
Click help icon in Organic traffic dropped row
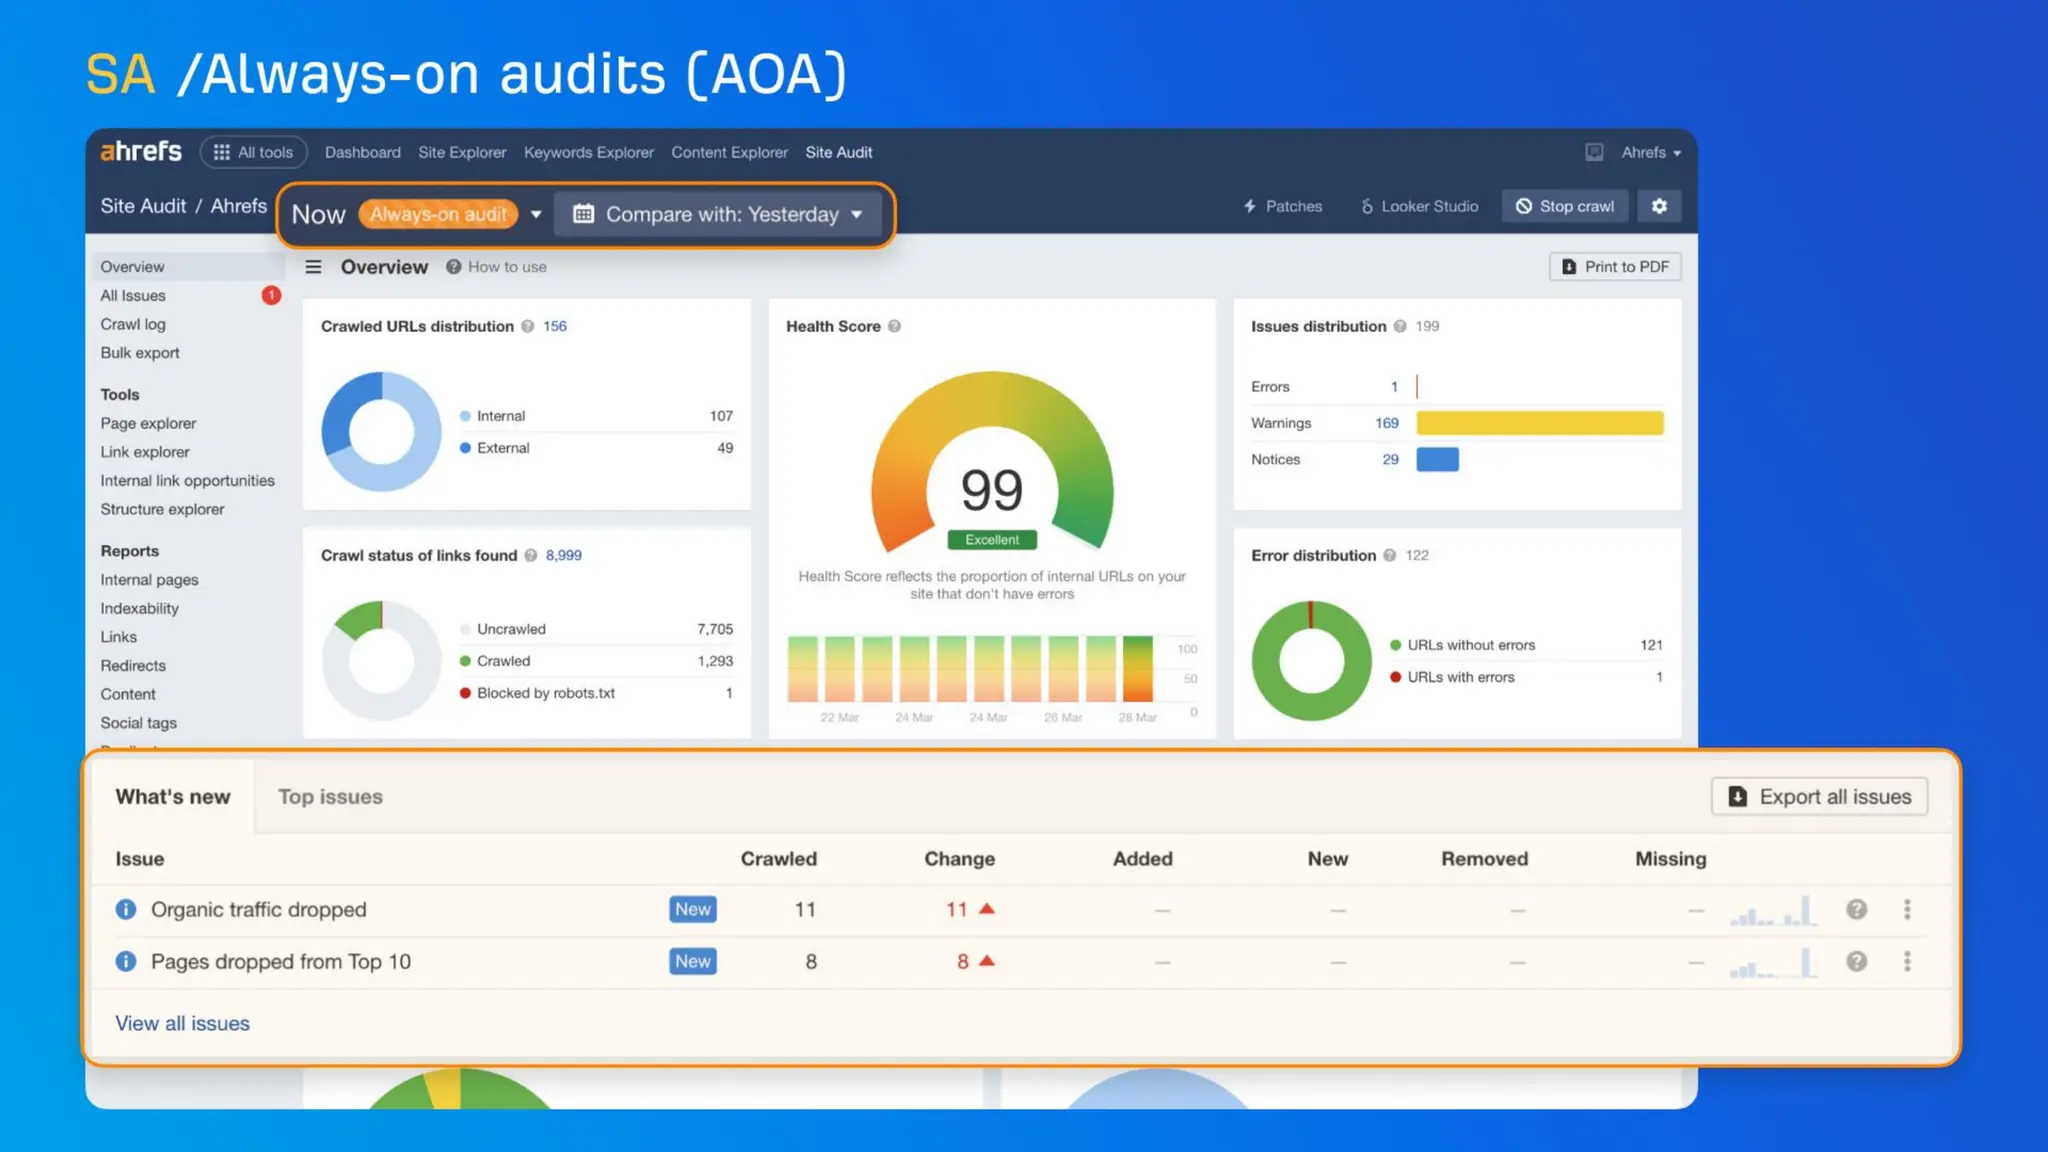pyautogui.click(x=1856, y=909)
